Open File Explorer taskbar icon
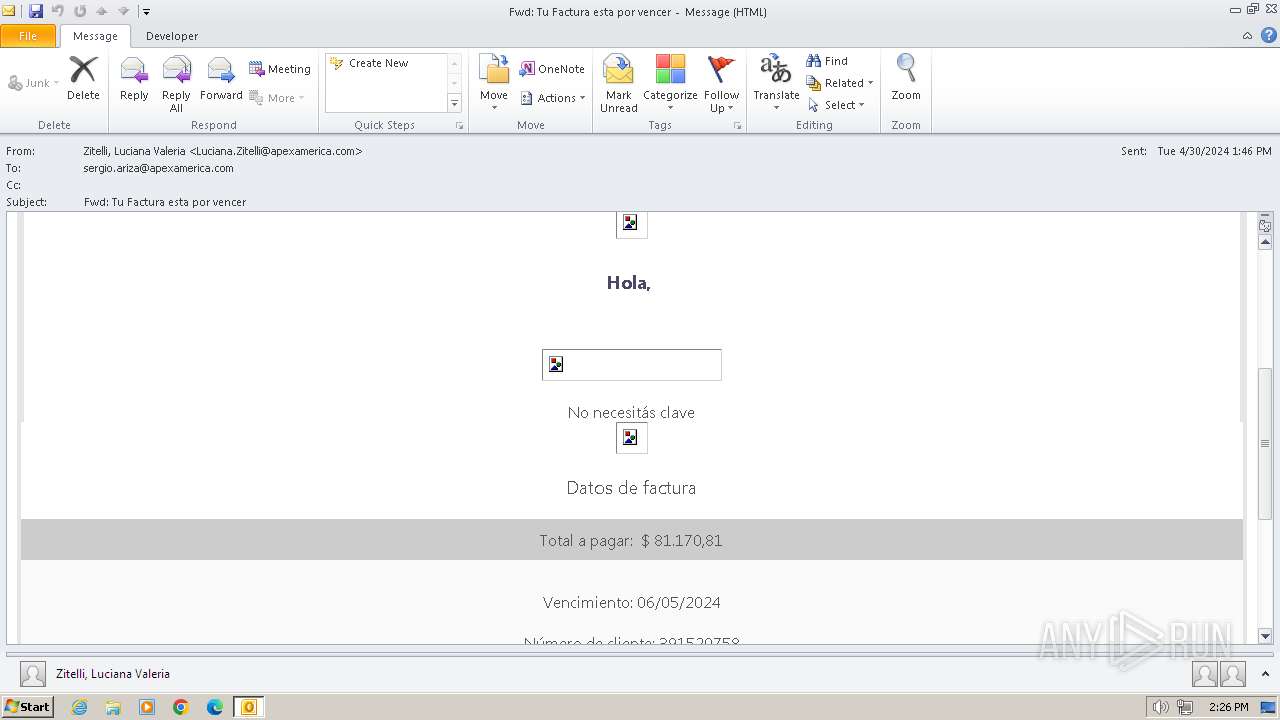This screenshot has width=1280, height=720. (x=113, y=707)
